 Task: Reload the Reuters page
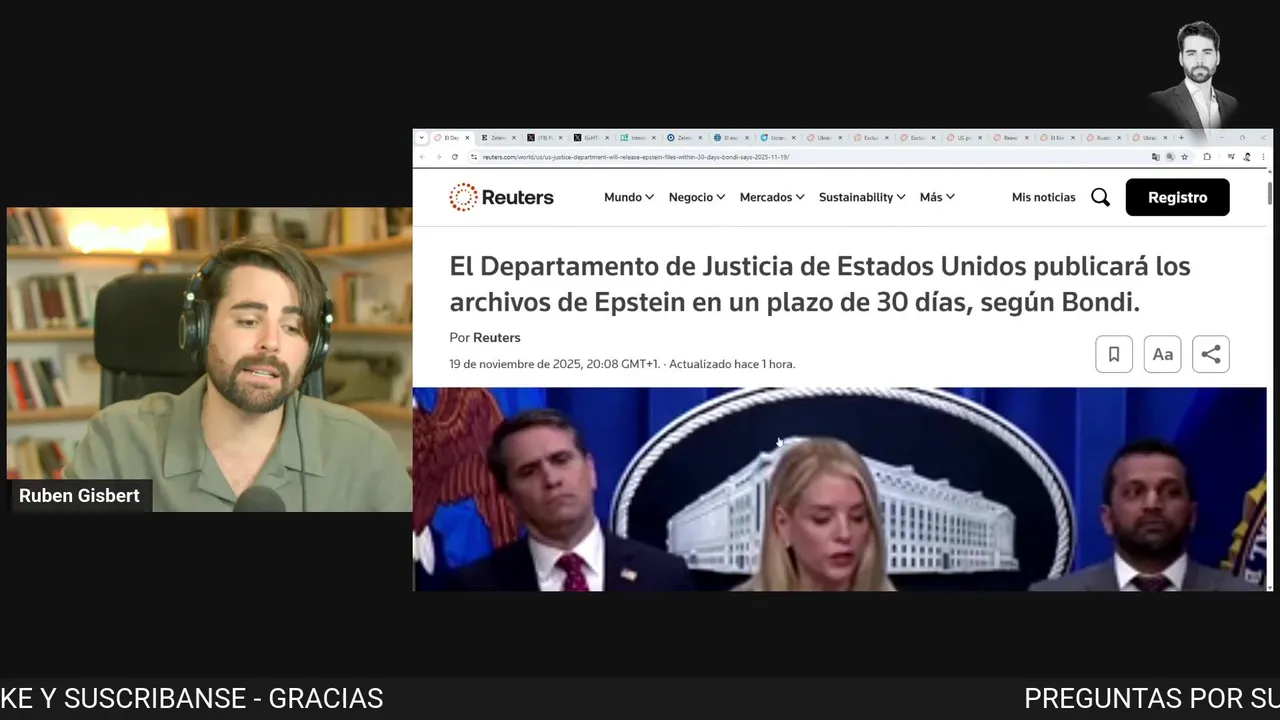(455, 157)
